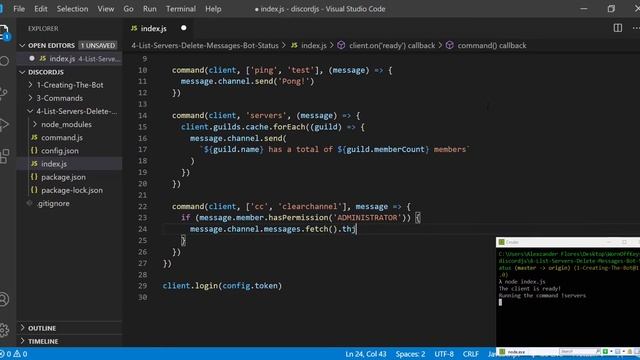Screen dimensions: 640x360
Task: Open the Search activity bar icon
Action: point(4,61)
